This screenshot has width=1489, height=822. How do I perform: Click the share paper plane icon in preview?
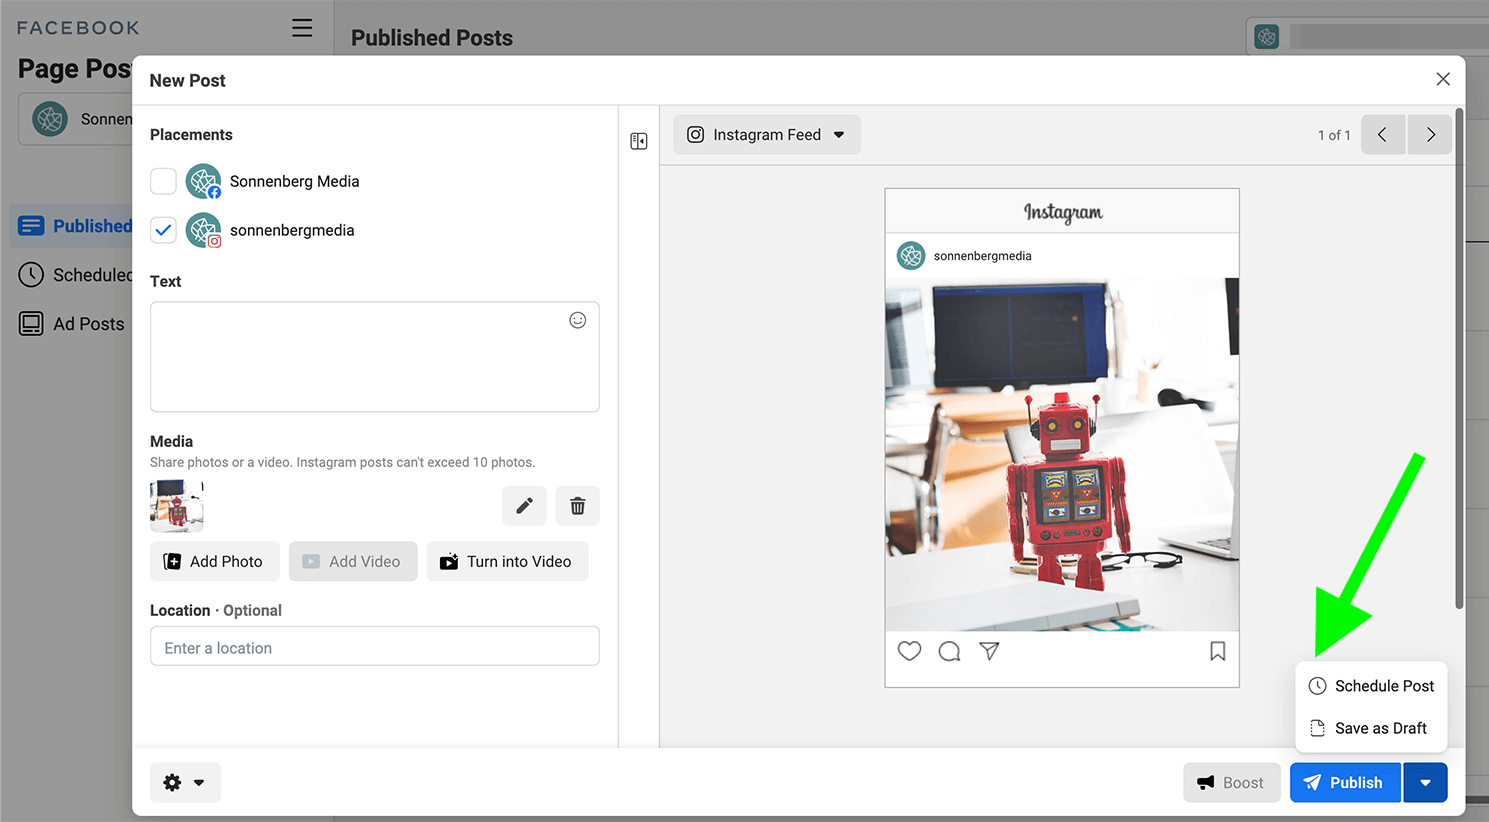tap(989, 651)
